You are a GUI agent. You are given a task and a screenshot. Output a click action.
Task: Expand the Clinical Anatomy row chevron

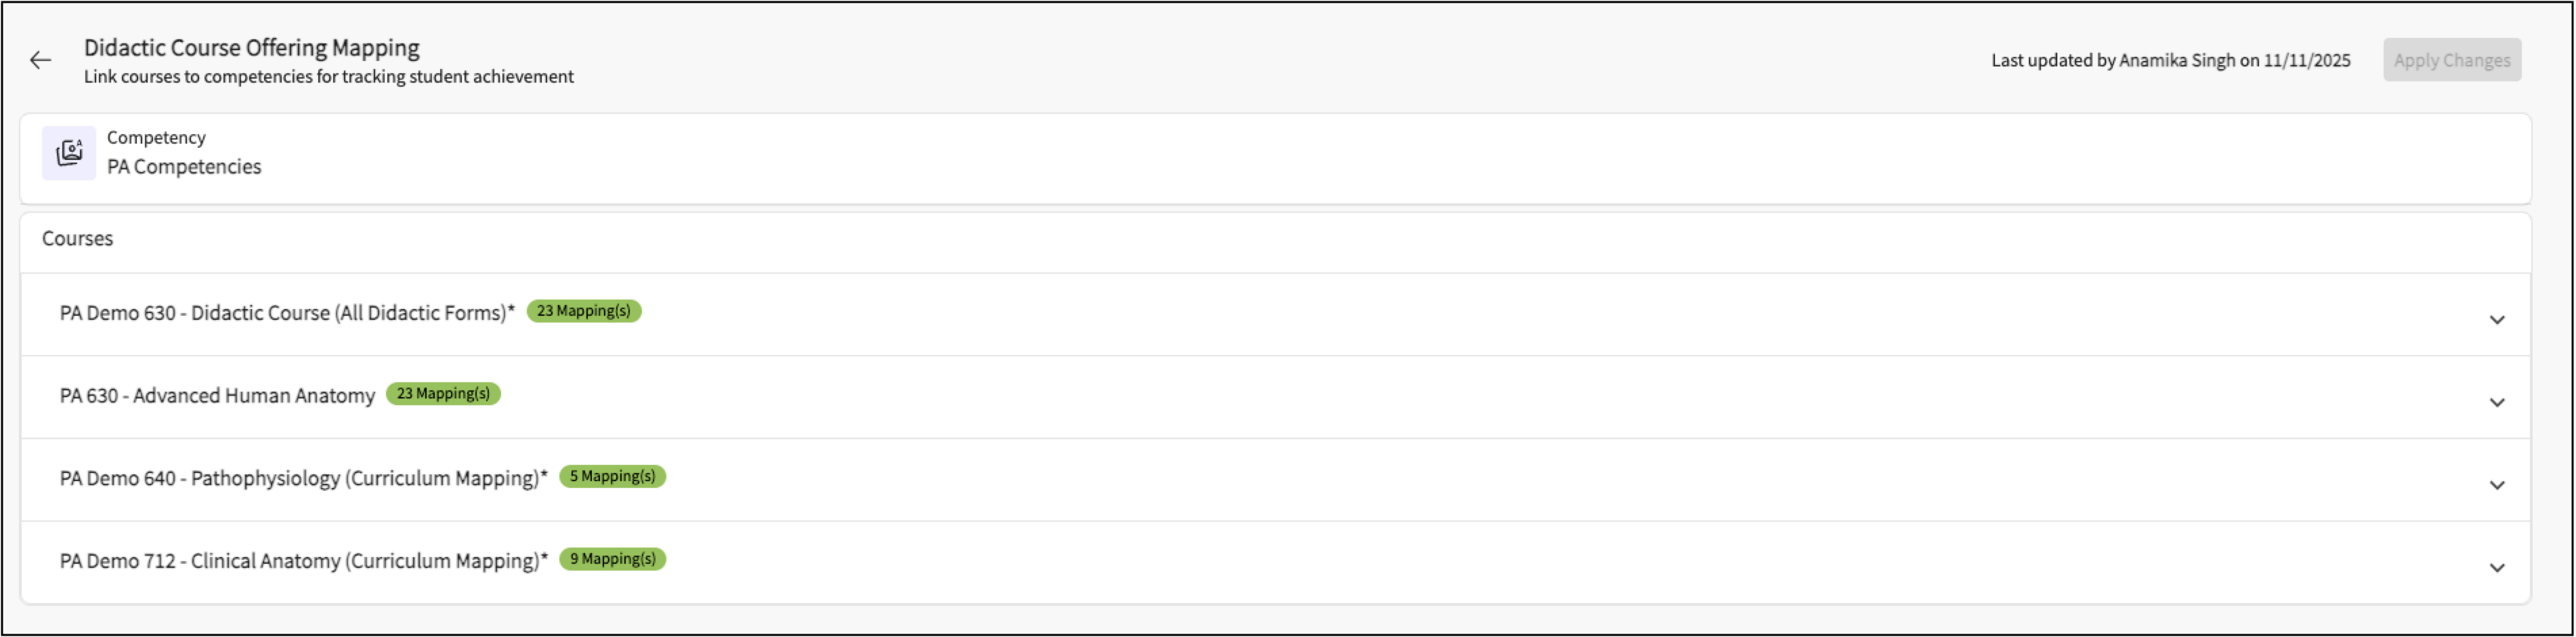tap(2497, 568)
